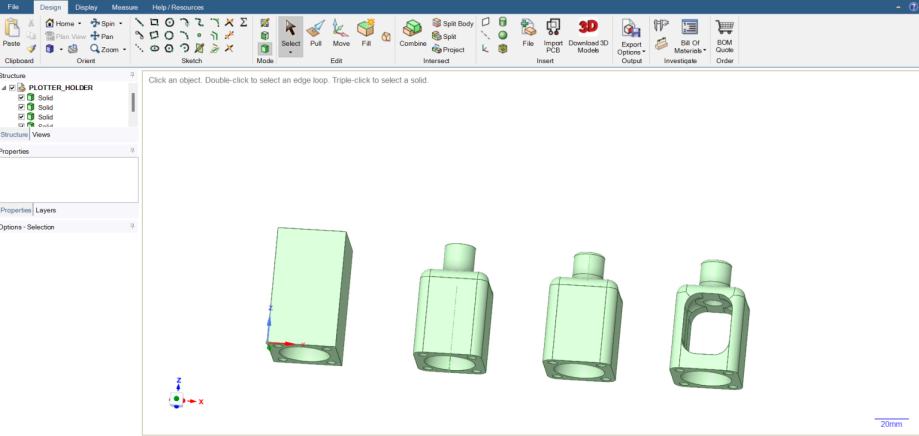Toggle the second Solid visibility checkbox
The height and width of the screenshot is (436, 919).
pos(22,107)
